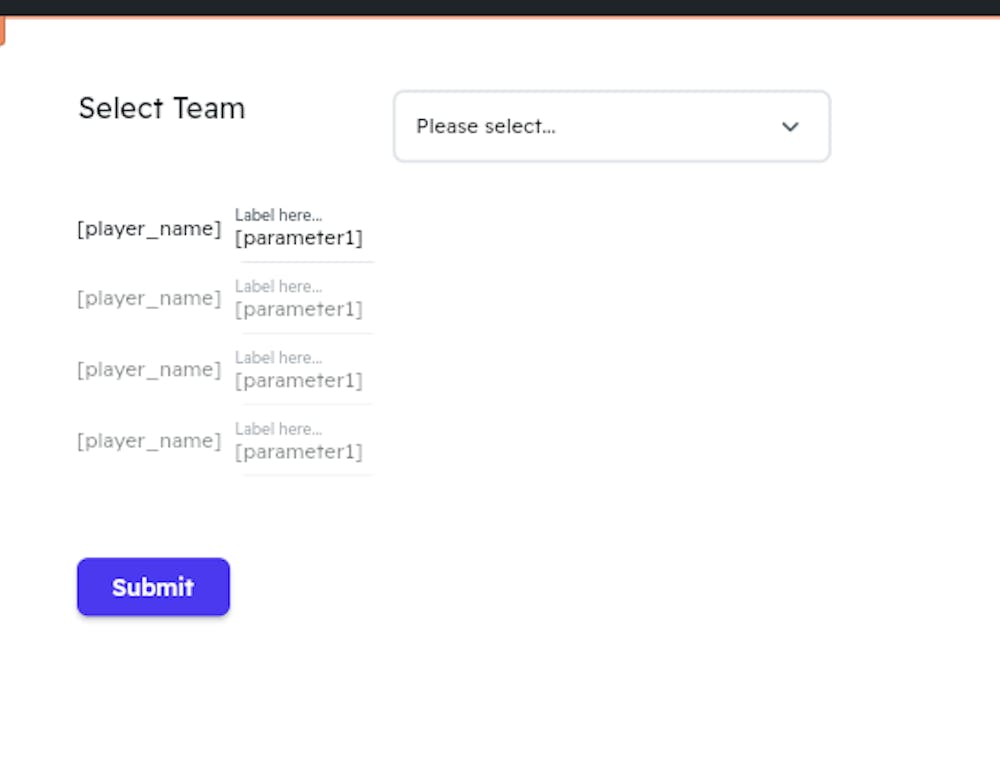Image resolution: width=1000 pixels, height=784 pixels.
Task: Click the dropdown arrow beside Please select
Action: pyautogui.click(x=790, y=127)
